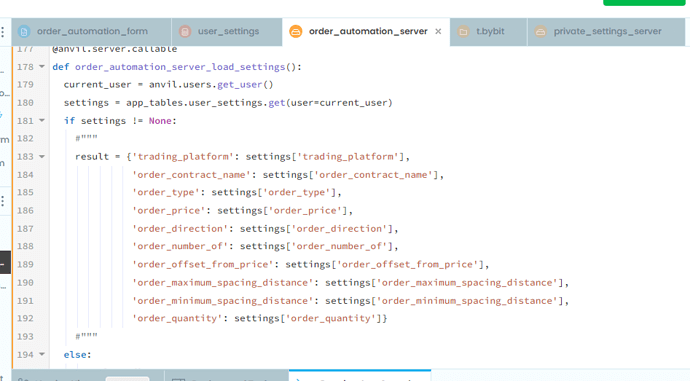
Task: Open the private_settings_server tab
Action: (606, 32)
